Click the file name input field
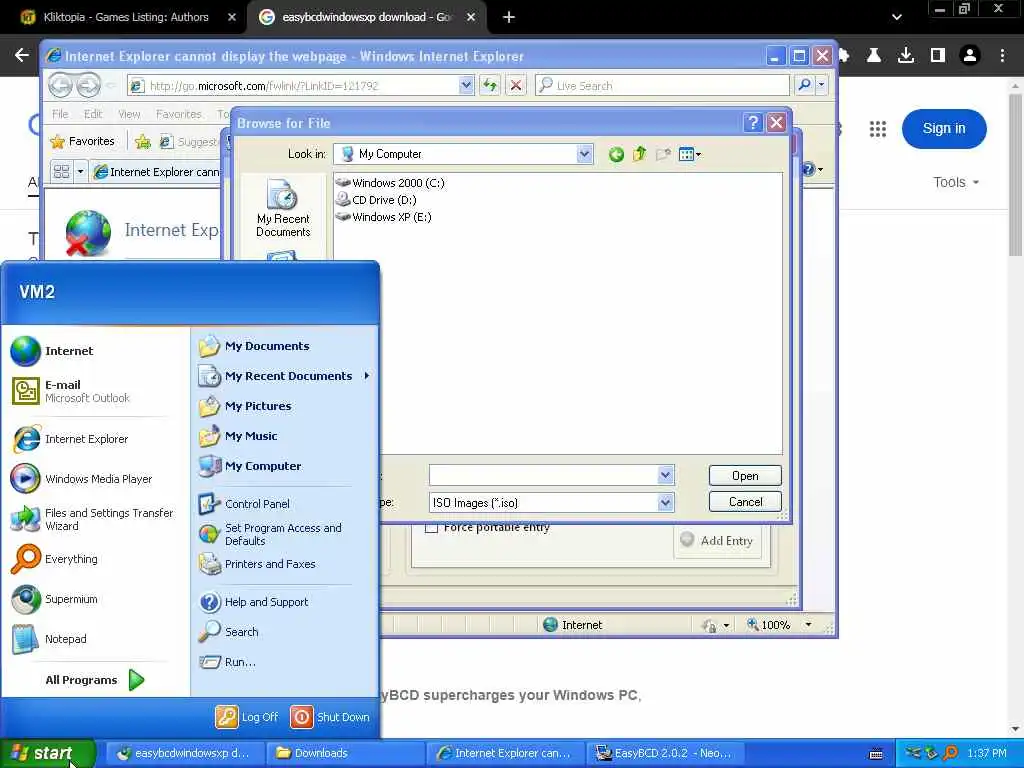The height and width of the screenshot is (768, 1024). coord(544,475)
